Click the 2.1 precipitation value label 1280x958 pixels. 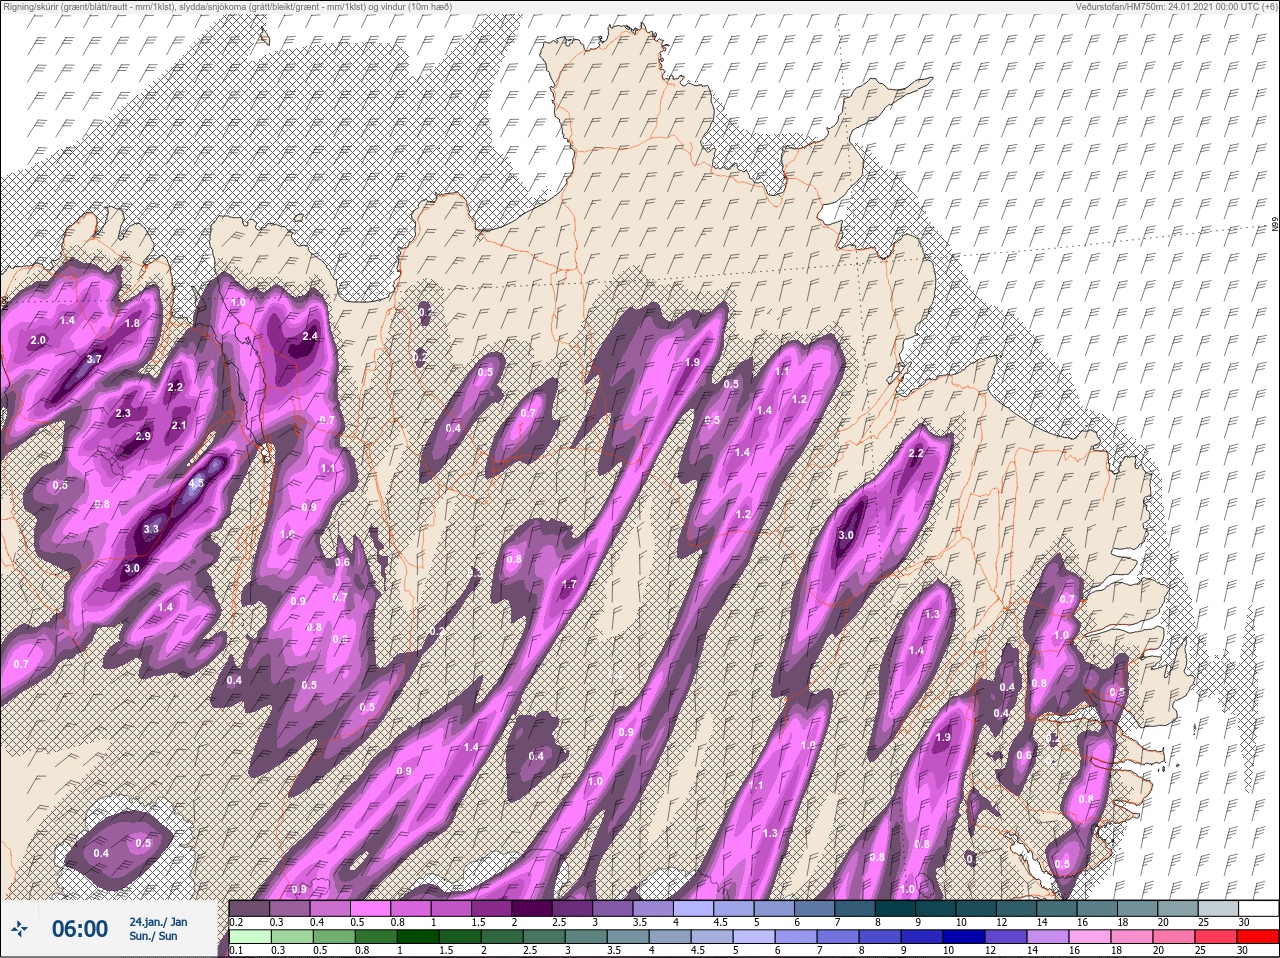click(x=179, y=426)
